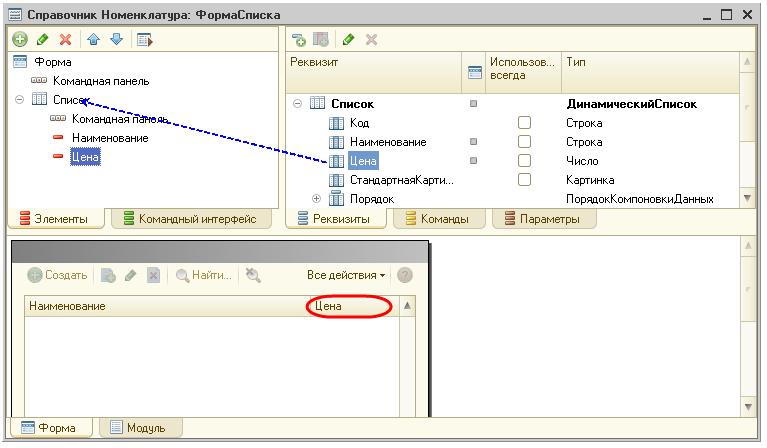
Task: Select СтандартнаяКарти... attribute row
Action: 402,180
